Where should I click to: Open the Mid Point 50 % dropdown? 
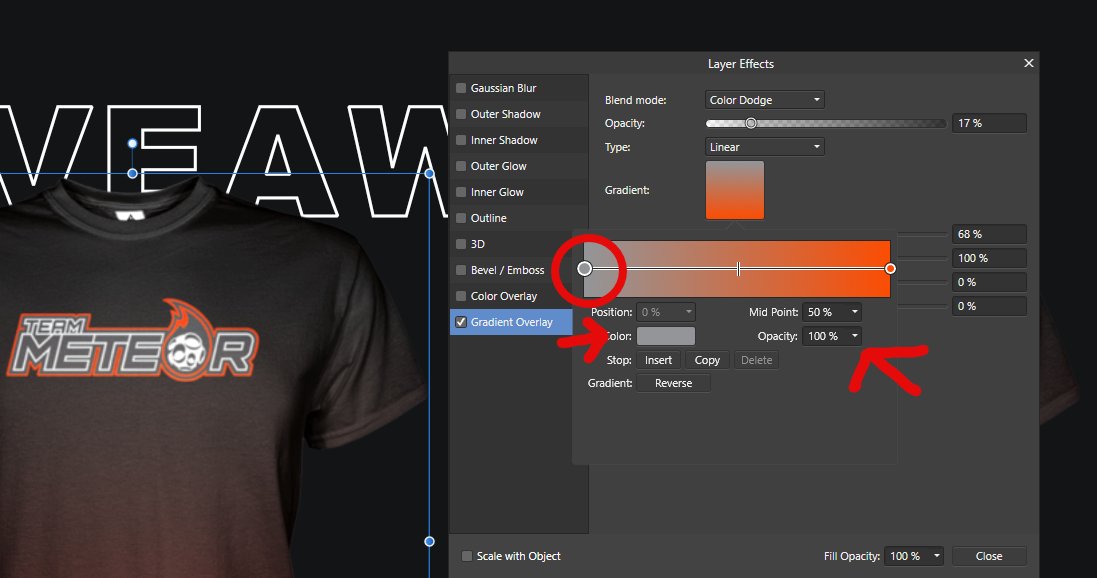832,312
